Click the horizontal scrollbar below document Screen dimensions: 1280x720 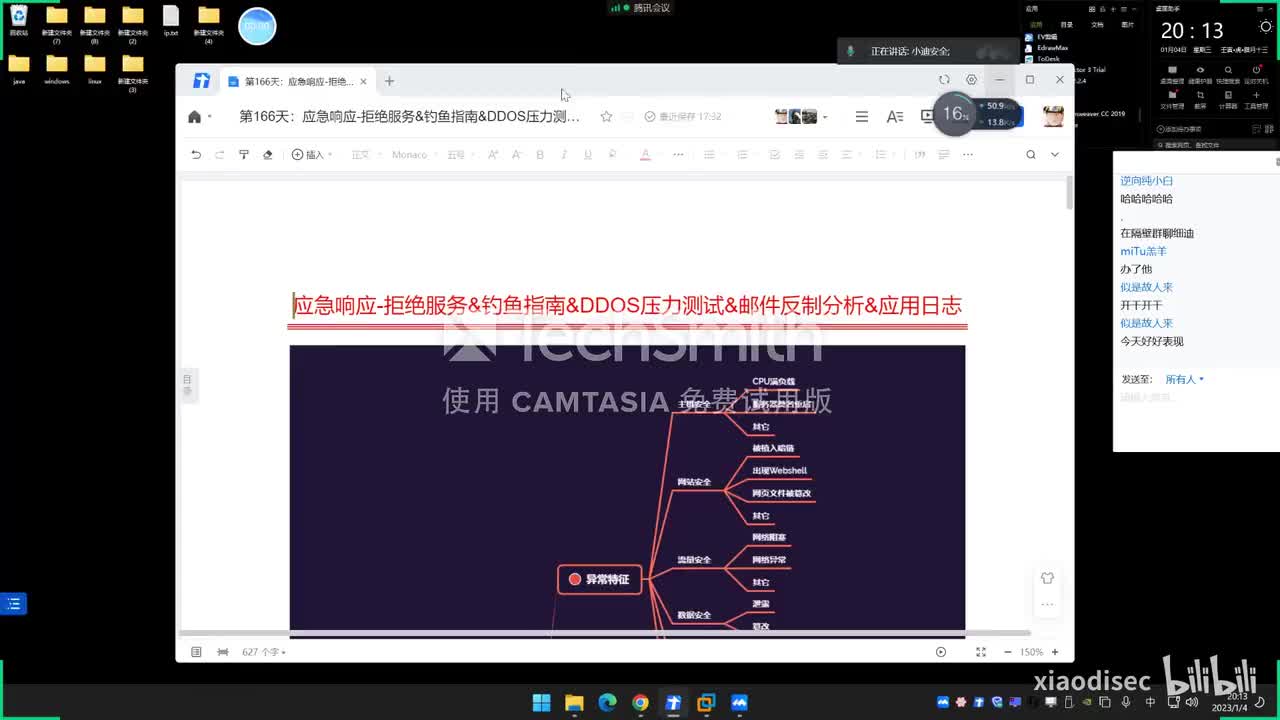pos(604,633)
